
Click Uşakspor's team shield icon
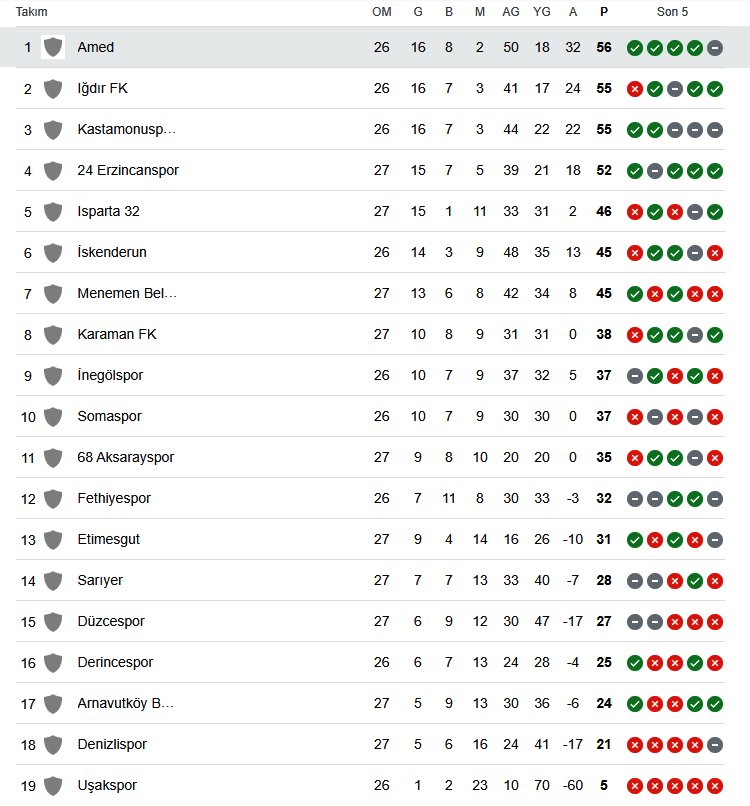[53, 785]
